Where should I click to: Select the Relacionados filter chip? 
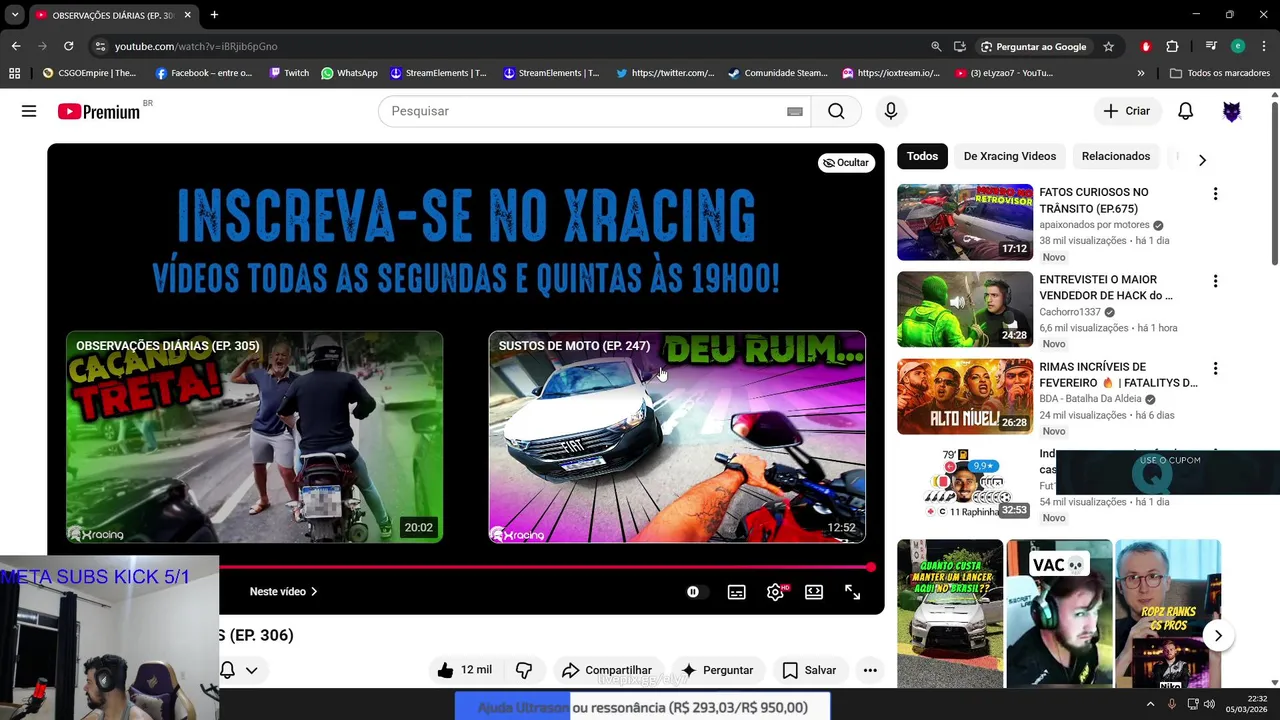tap(1115, 156)
